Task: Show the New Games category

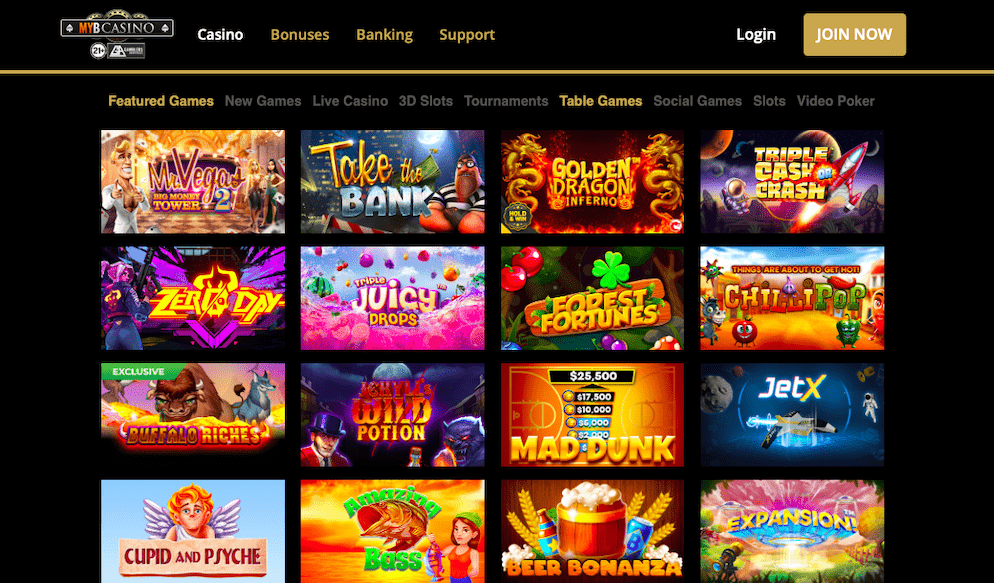Action: [x=263, y=101]
